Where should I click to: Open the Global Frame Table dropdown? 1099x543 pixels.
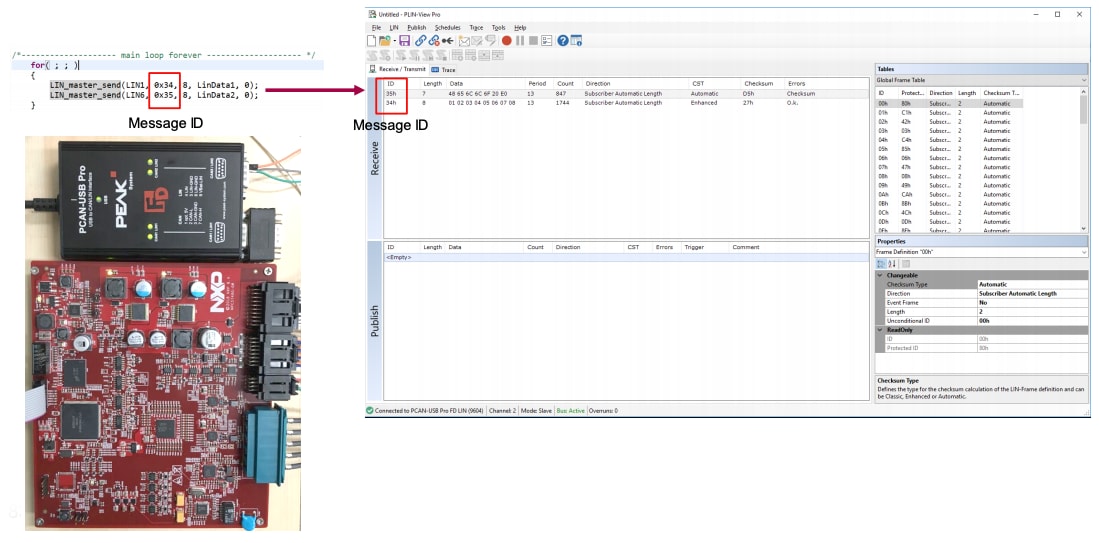click(1083, 80)
